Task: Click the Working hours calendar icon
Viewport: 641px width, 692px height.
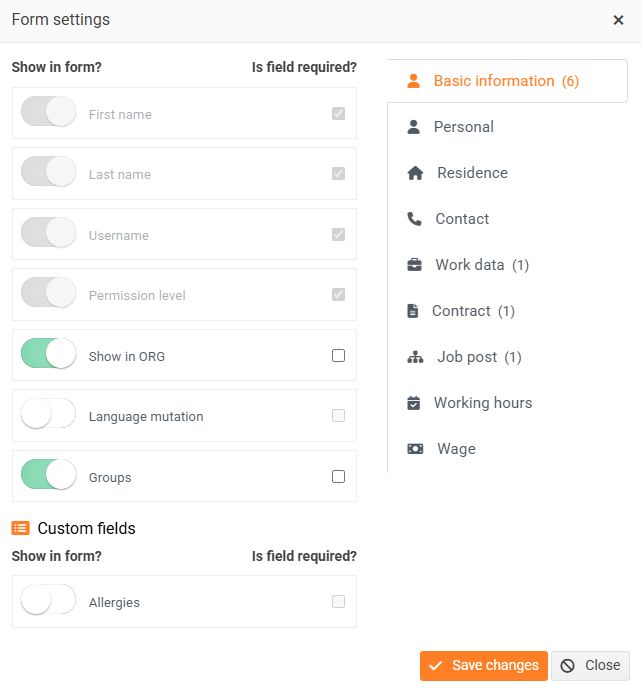Action: [414, 403]
